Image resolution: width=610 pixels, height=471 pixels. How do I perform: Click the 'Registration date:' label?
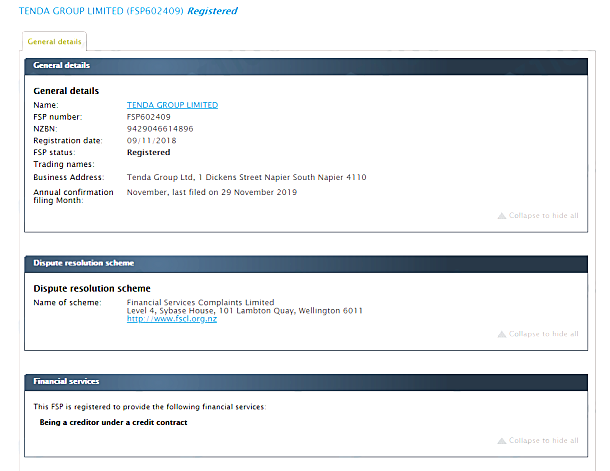(x=68, y=141)
